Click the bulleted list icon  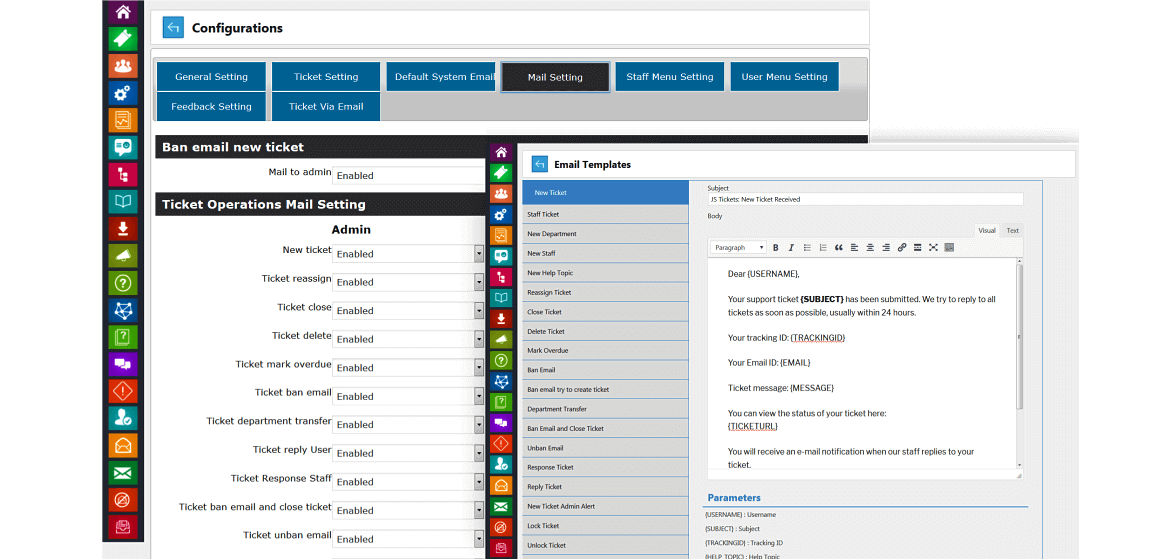tap(807, 247)
